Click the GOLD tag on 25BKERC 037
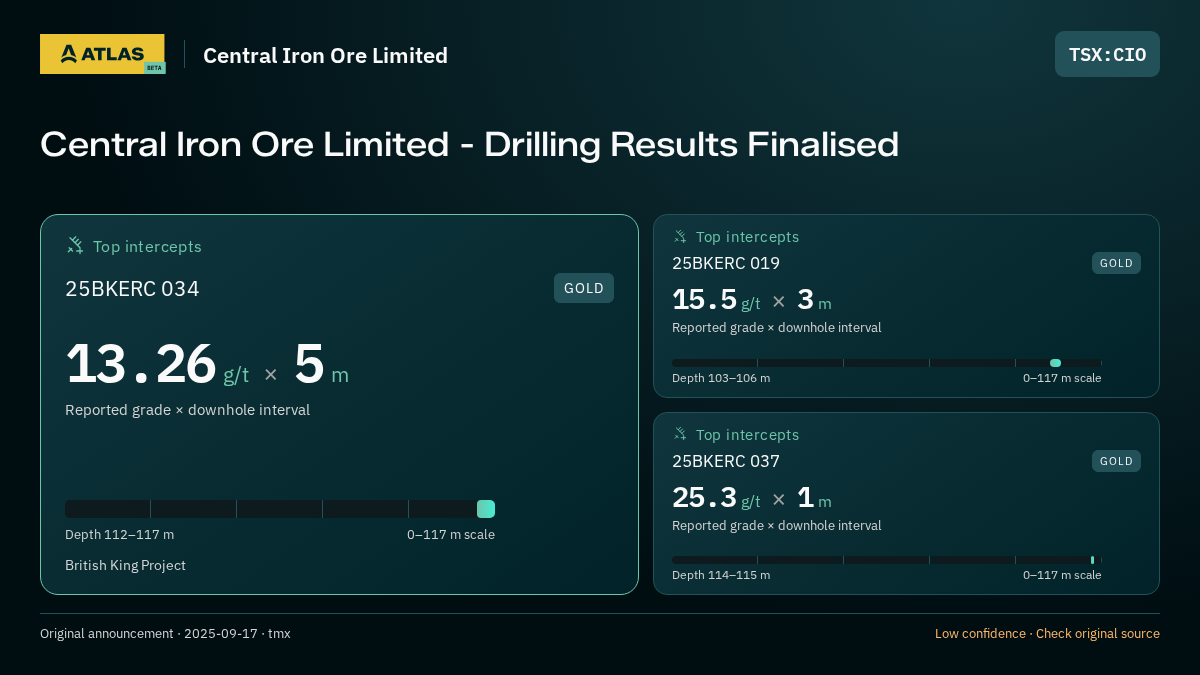This screenshot has height=675, width=1200. tap(1116, 461)
